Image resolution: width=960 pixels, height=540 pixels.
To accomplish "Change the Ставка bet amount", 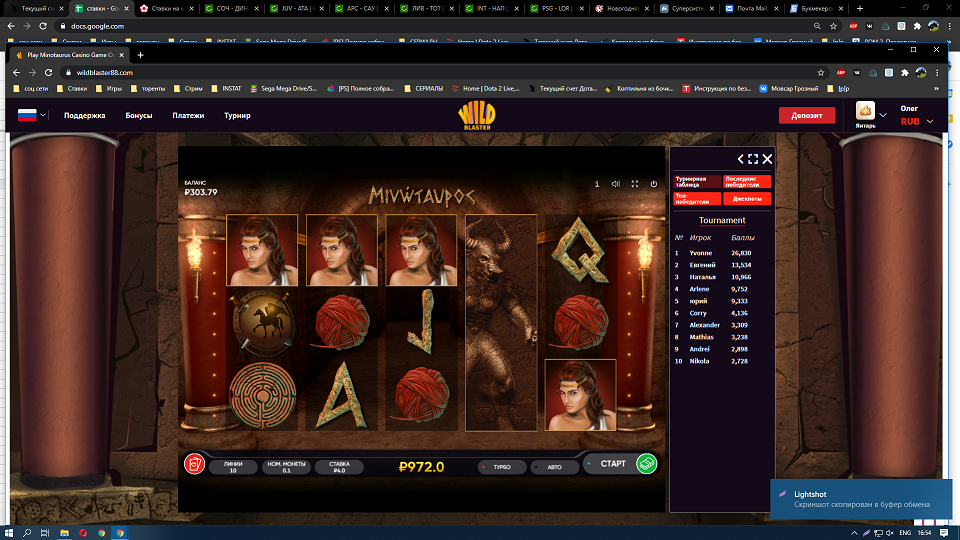I will tap(339, 467).
